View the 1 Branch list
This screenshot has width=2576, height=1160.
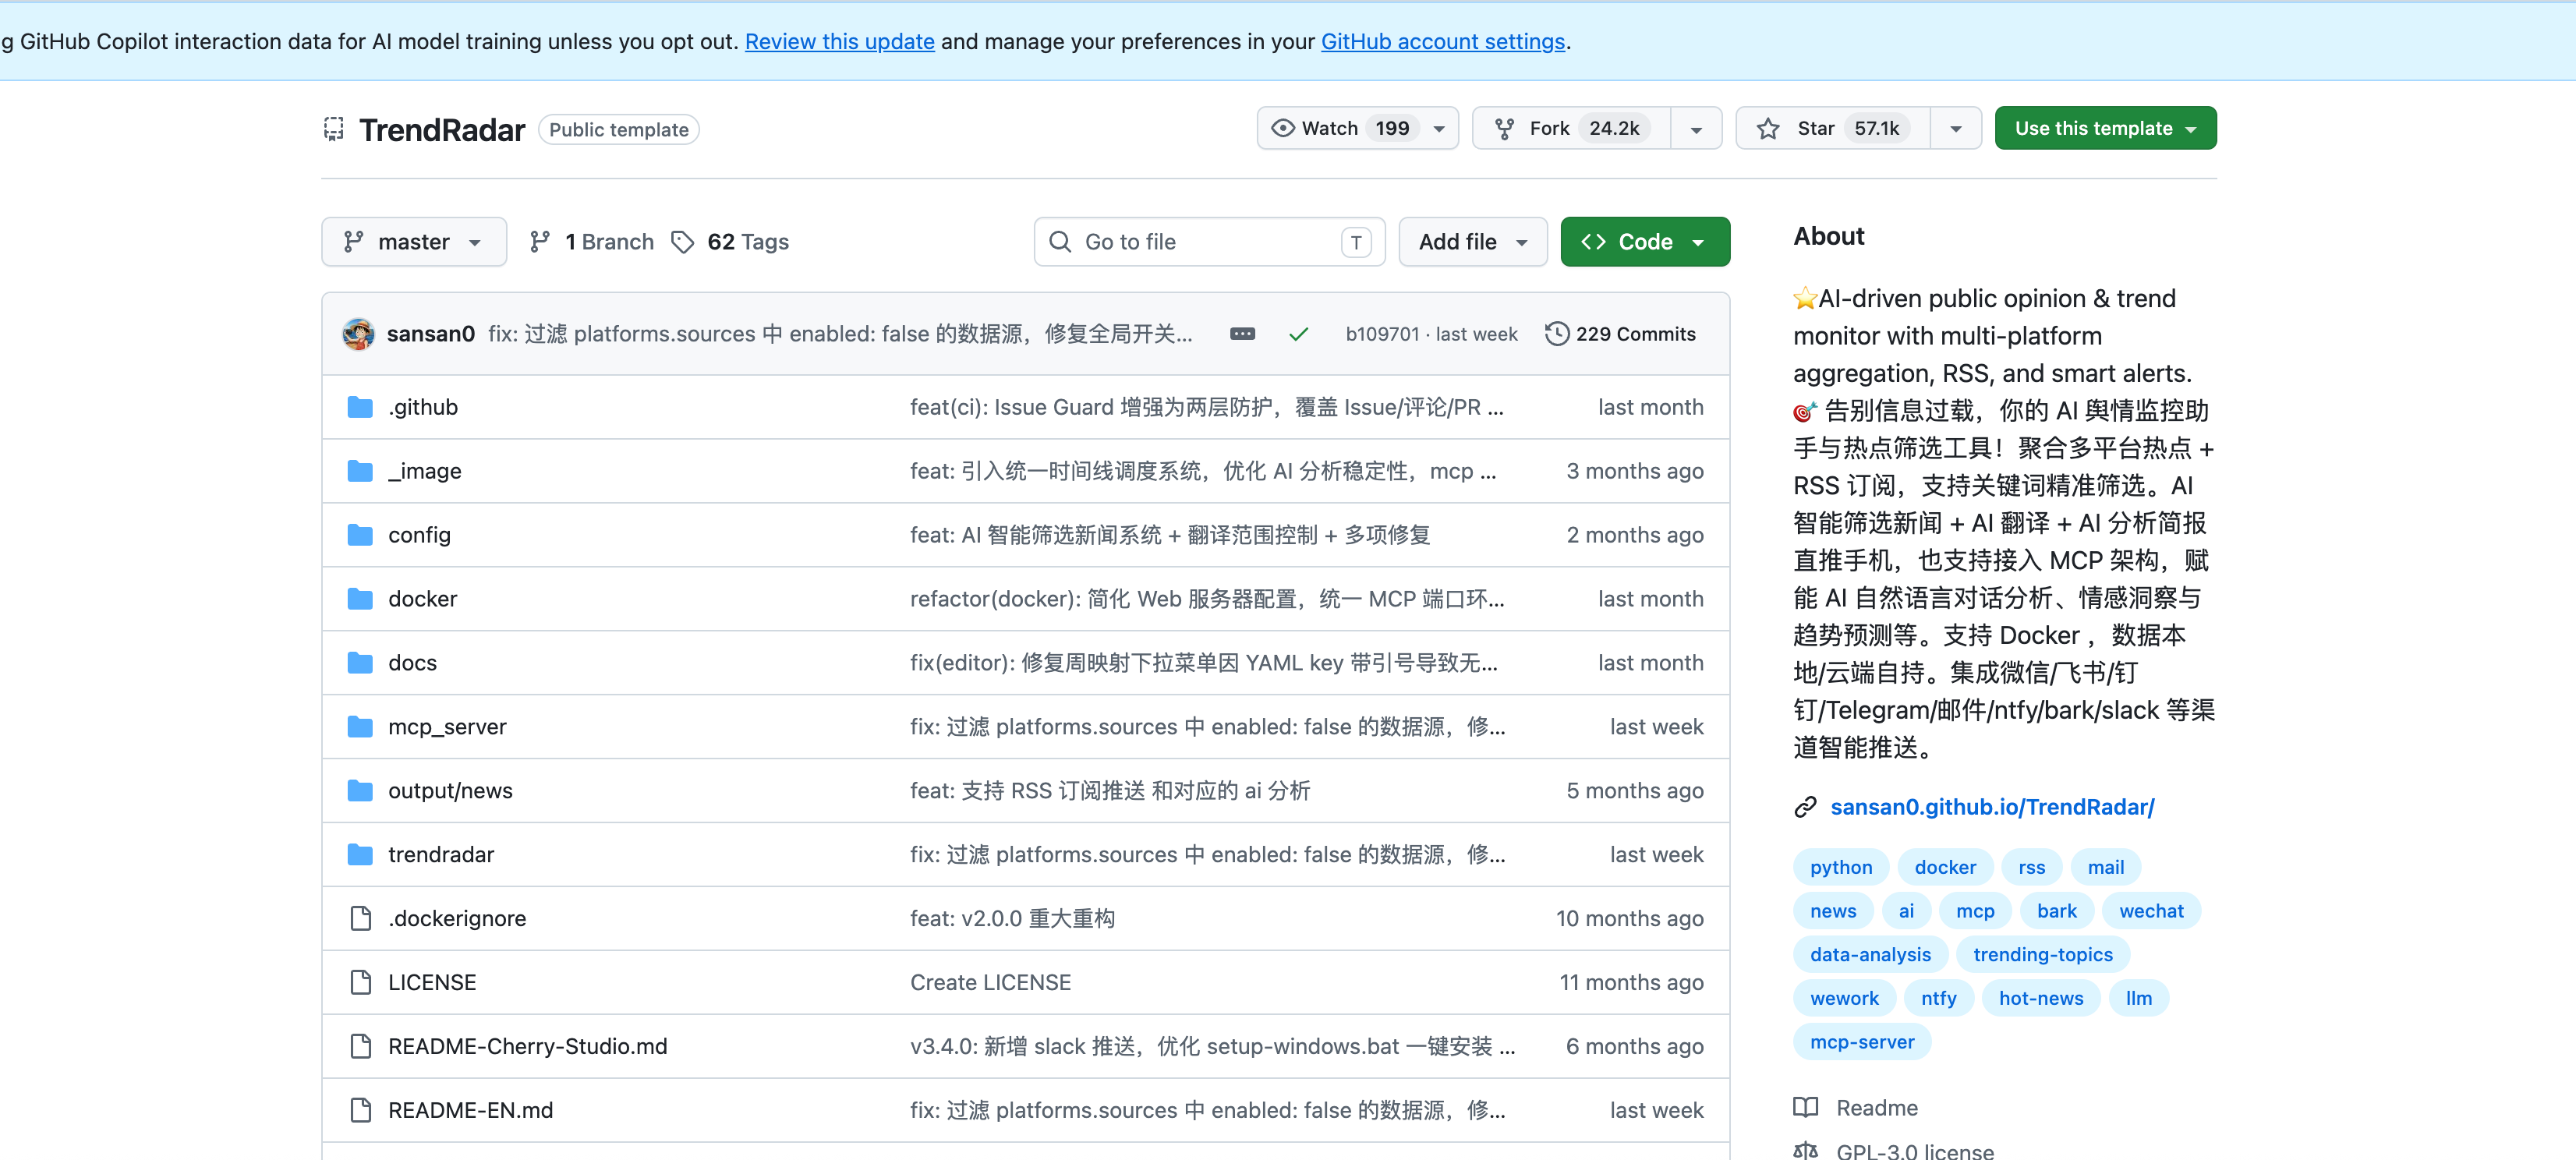click(x=592, y=242)
